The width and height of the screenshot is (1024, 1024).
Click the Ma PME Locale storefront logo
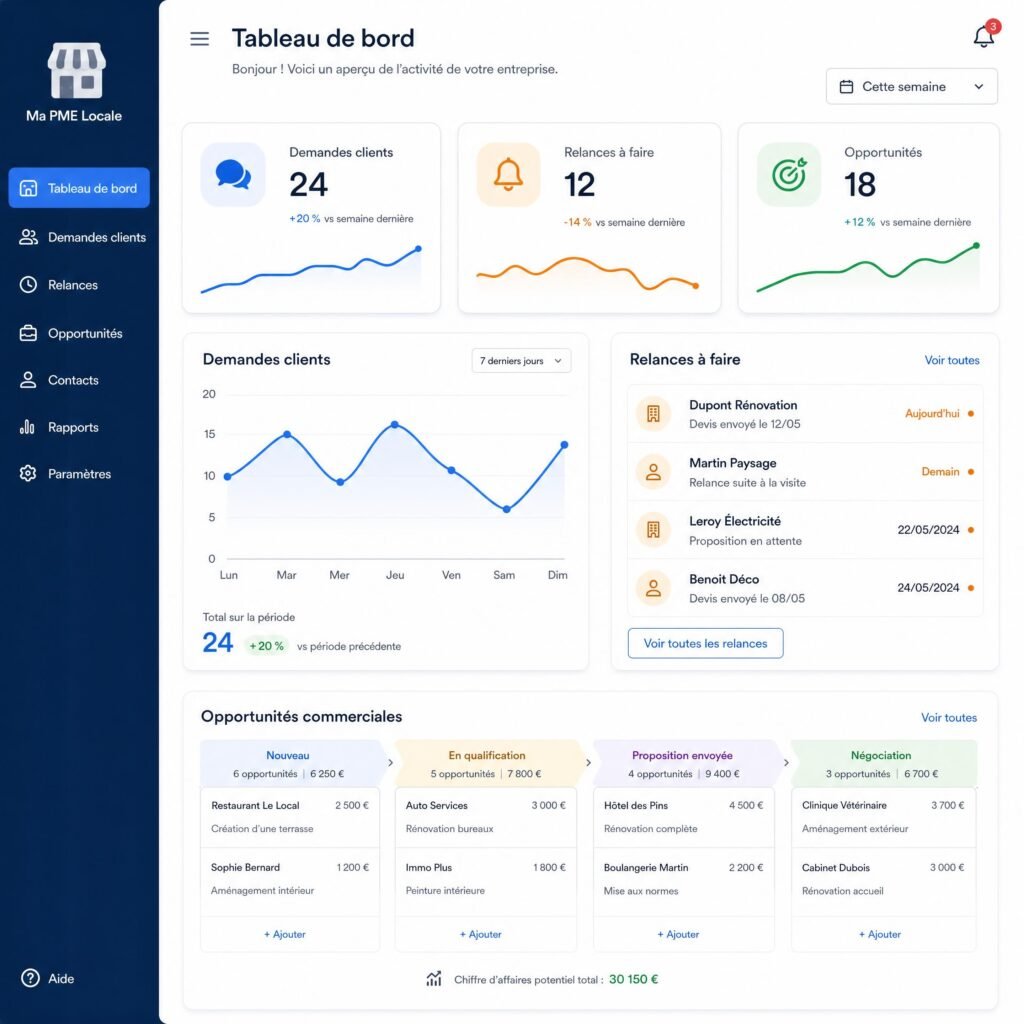click(x=76, y=70)
